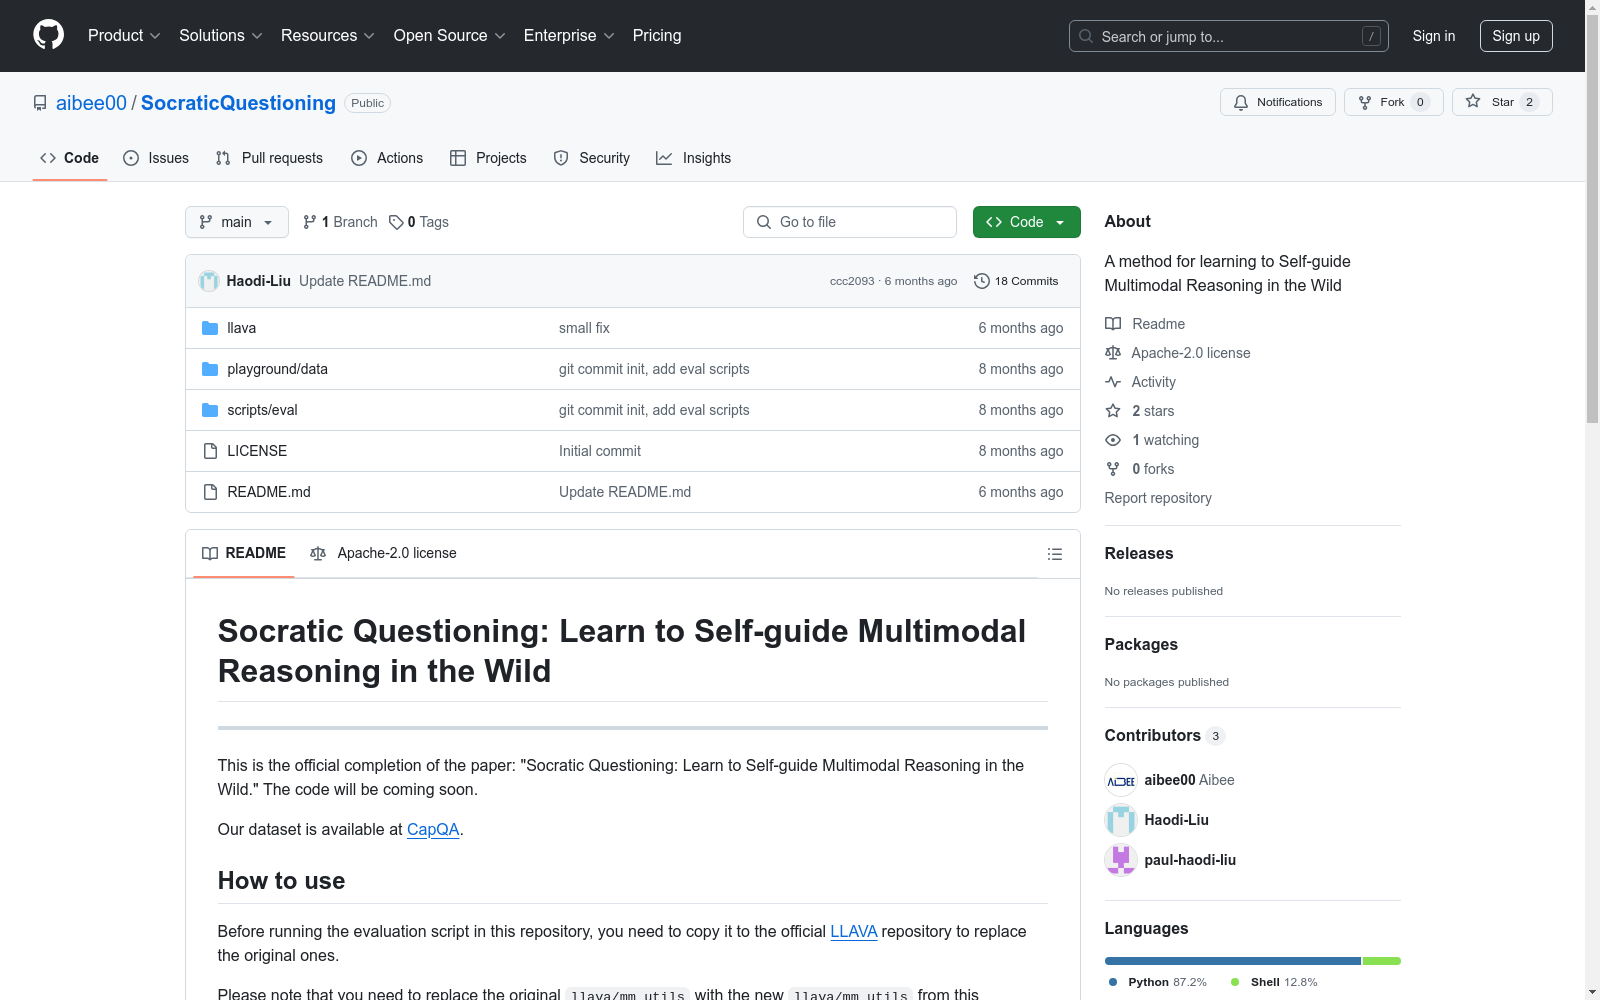Click the README.md file icon

[210, 492]
